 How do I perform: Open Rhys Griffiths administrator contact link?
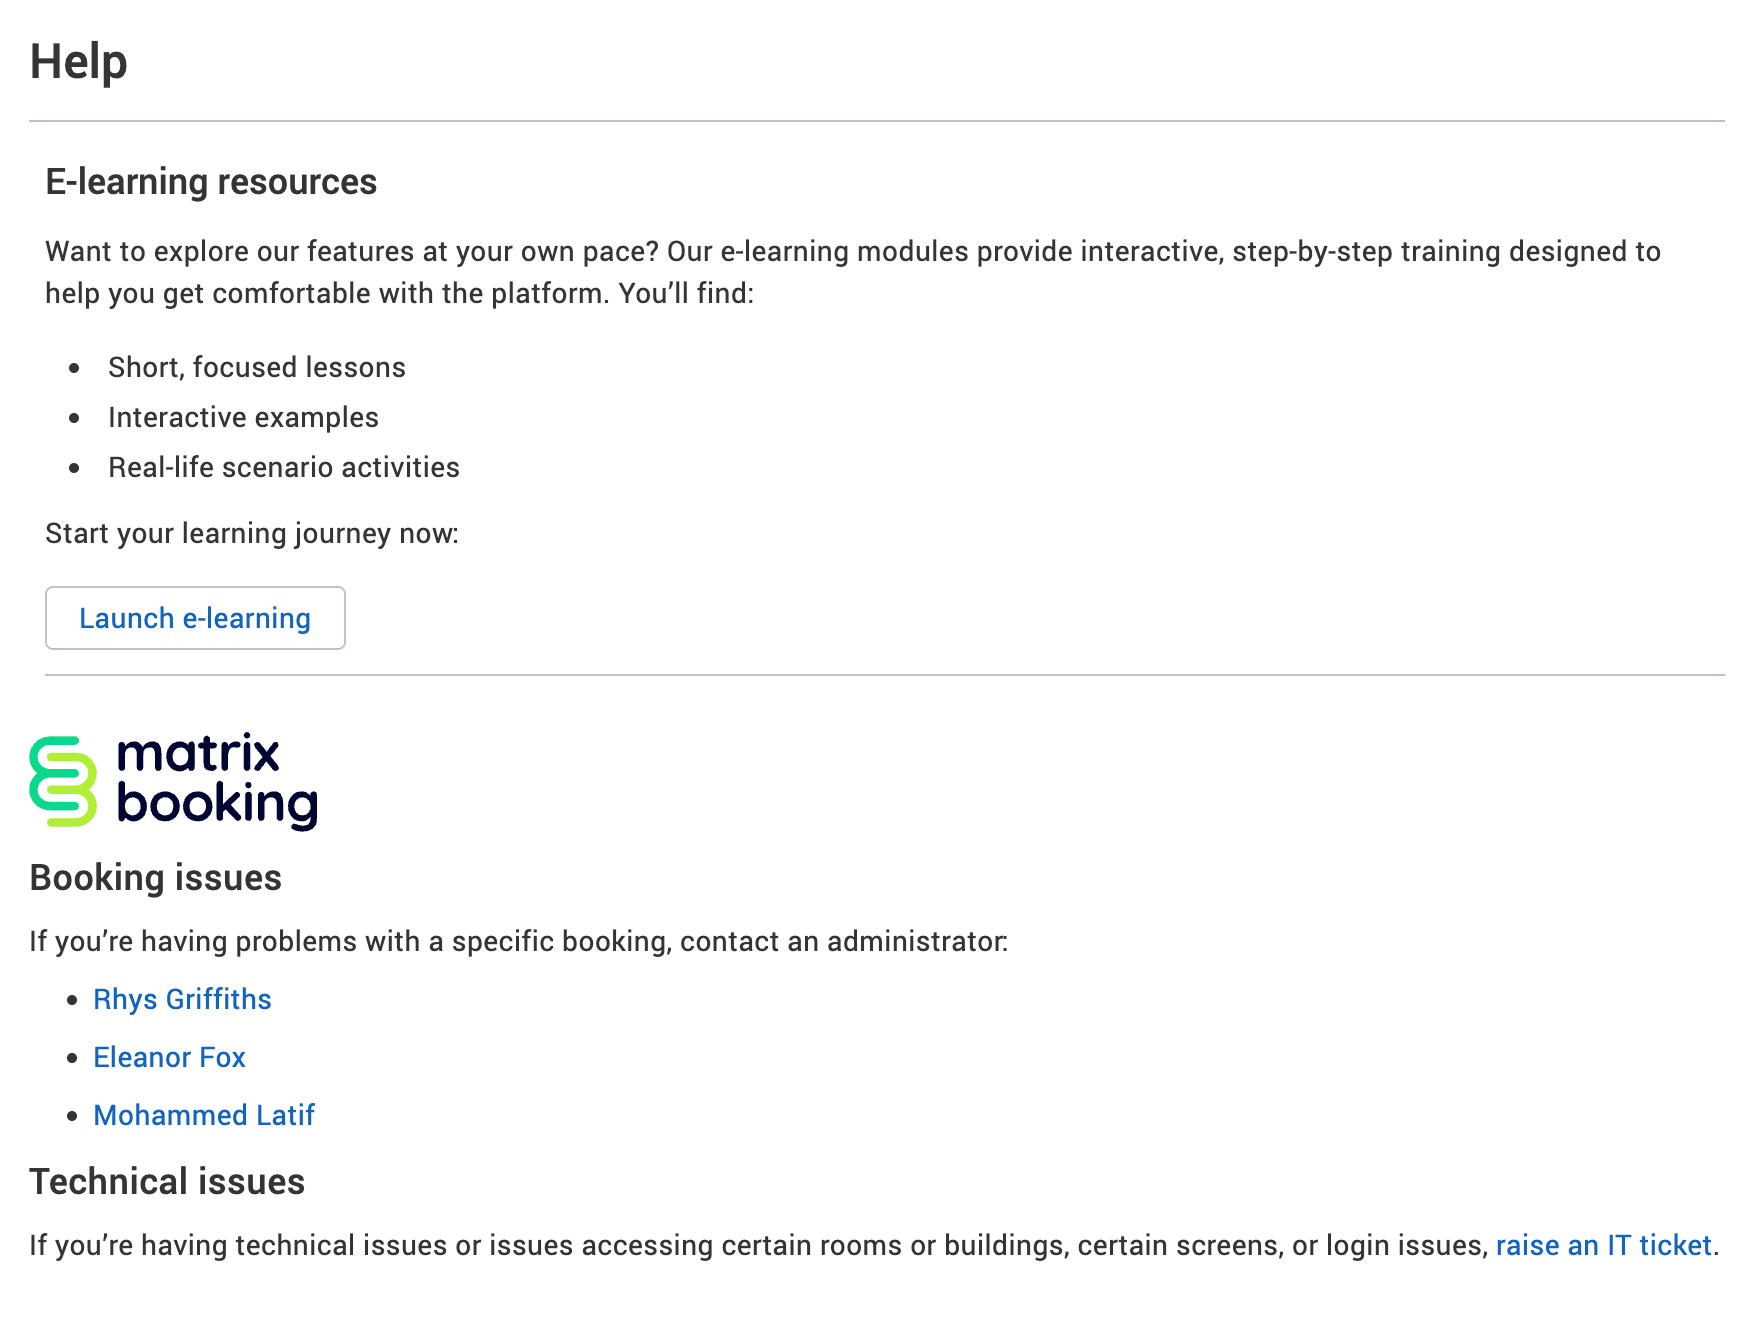[182, 999]
